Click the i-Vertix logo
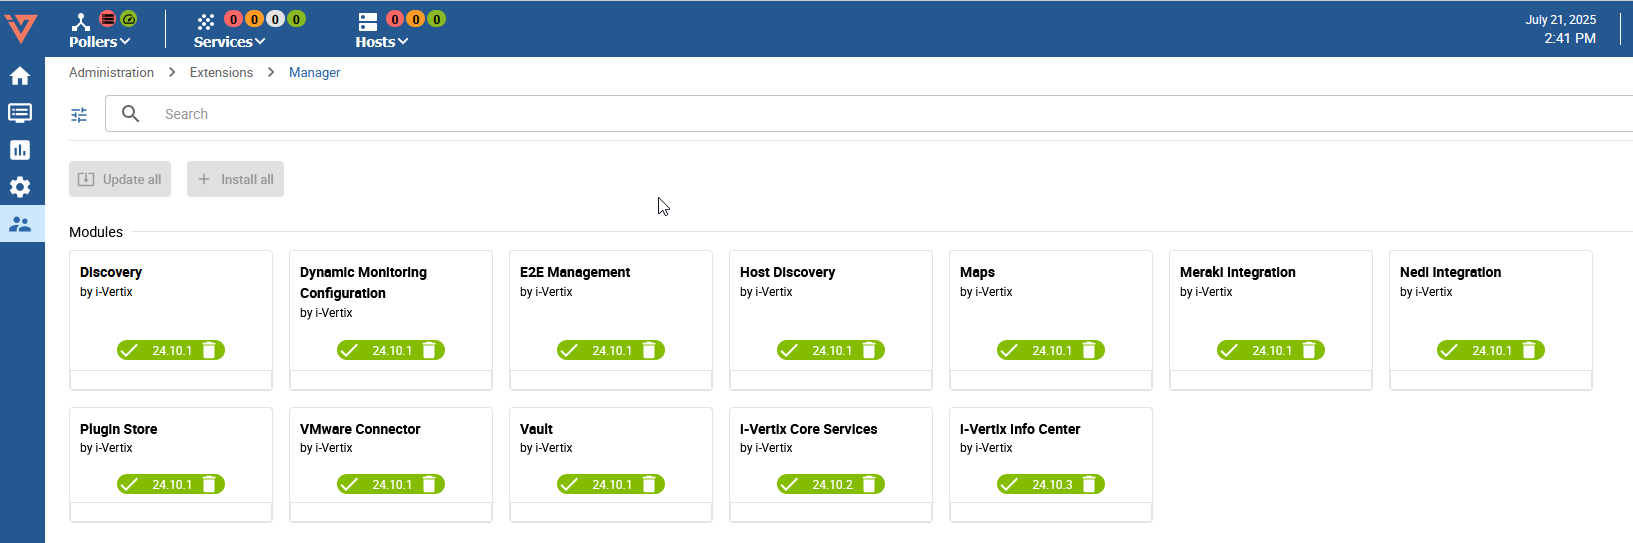1633x543 pixels. click(21, 28)
